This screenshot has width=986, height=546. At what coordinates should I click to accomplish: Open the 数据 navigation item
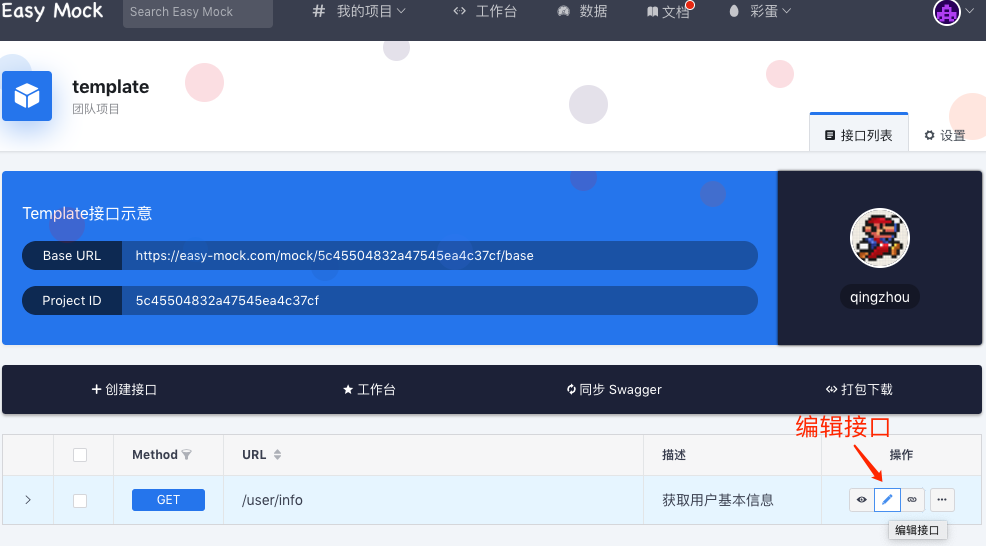coord(582,11)
